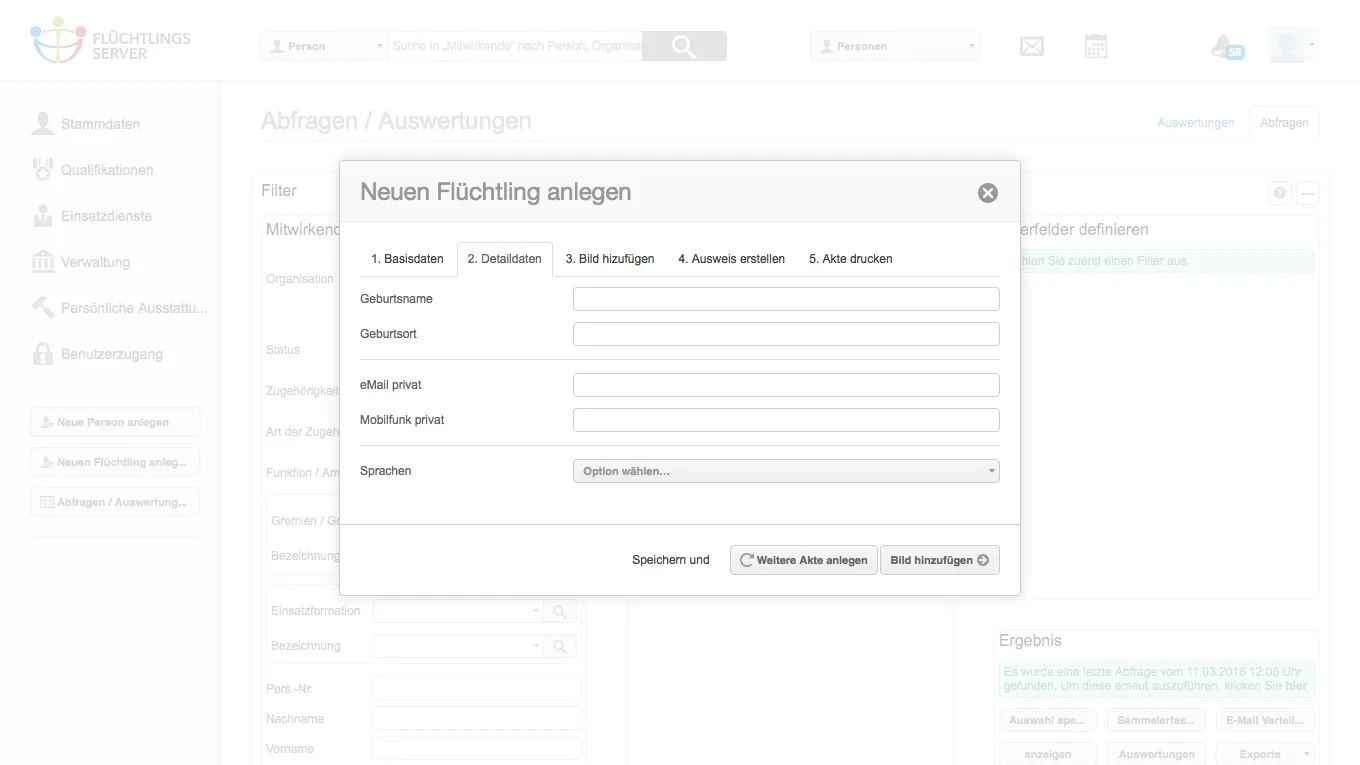1360x765 pixels.
Task: Open the calendar icon in header
Action: point(1096,46)
